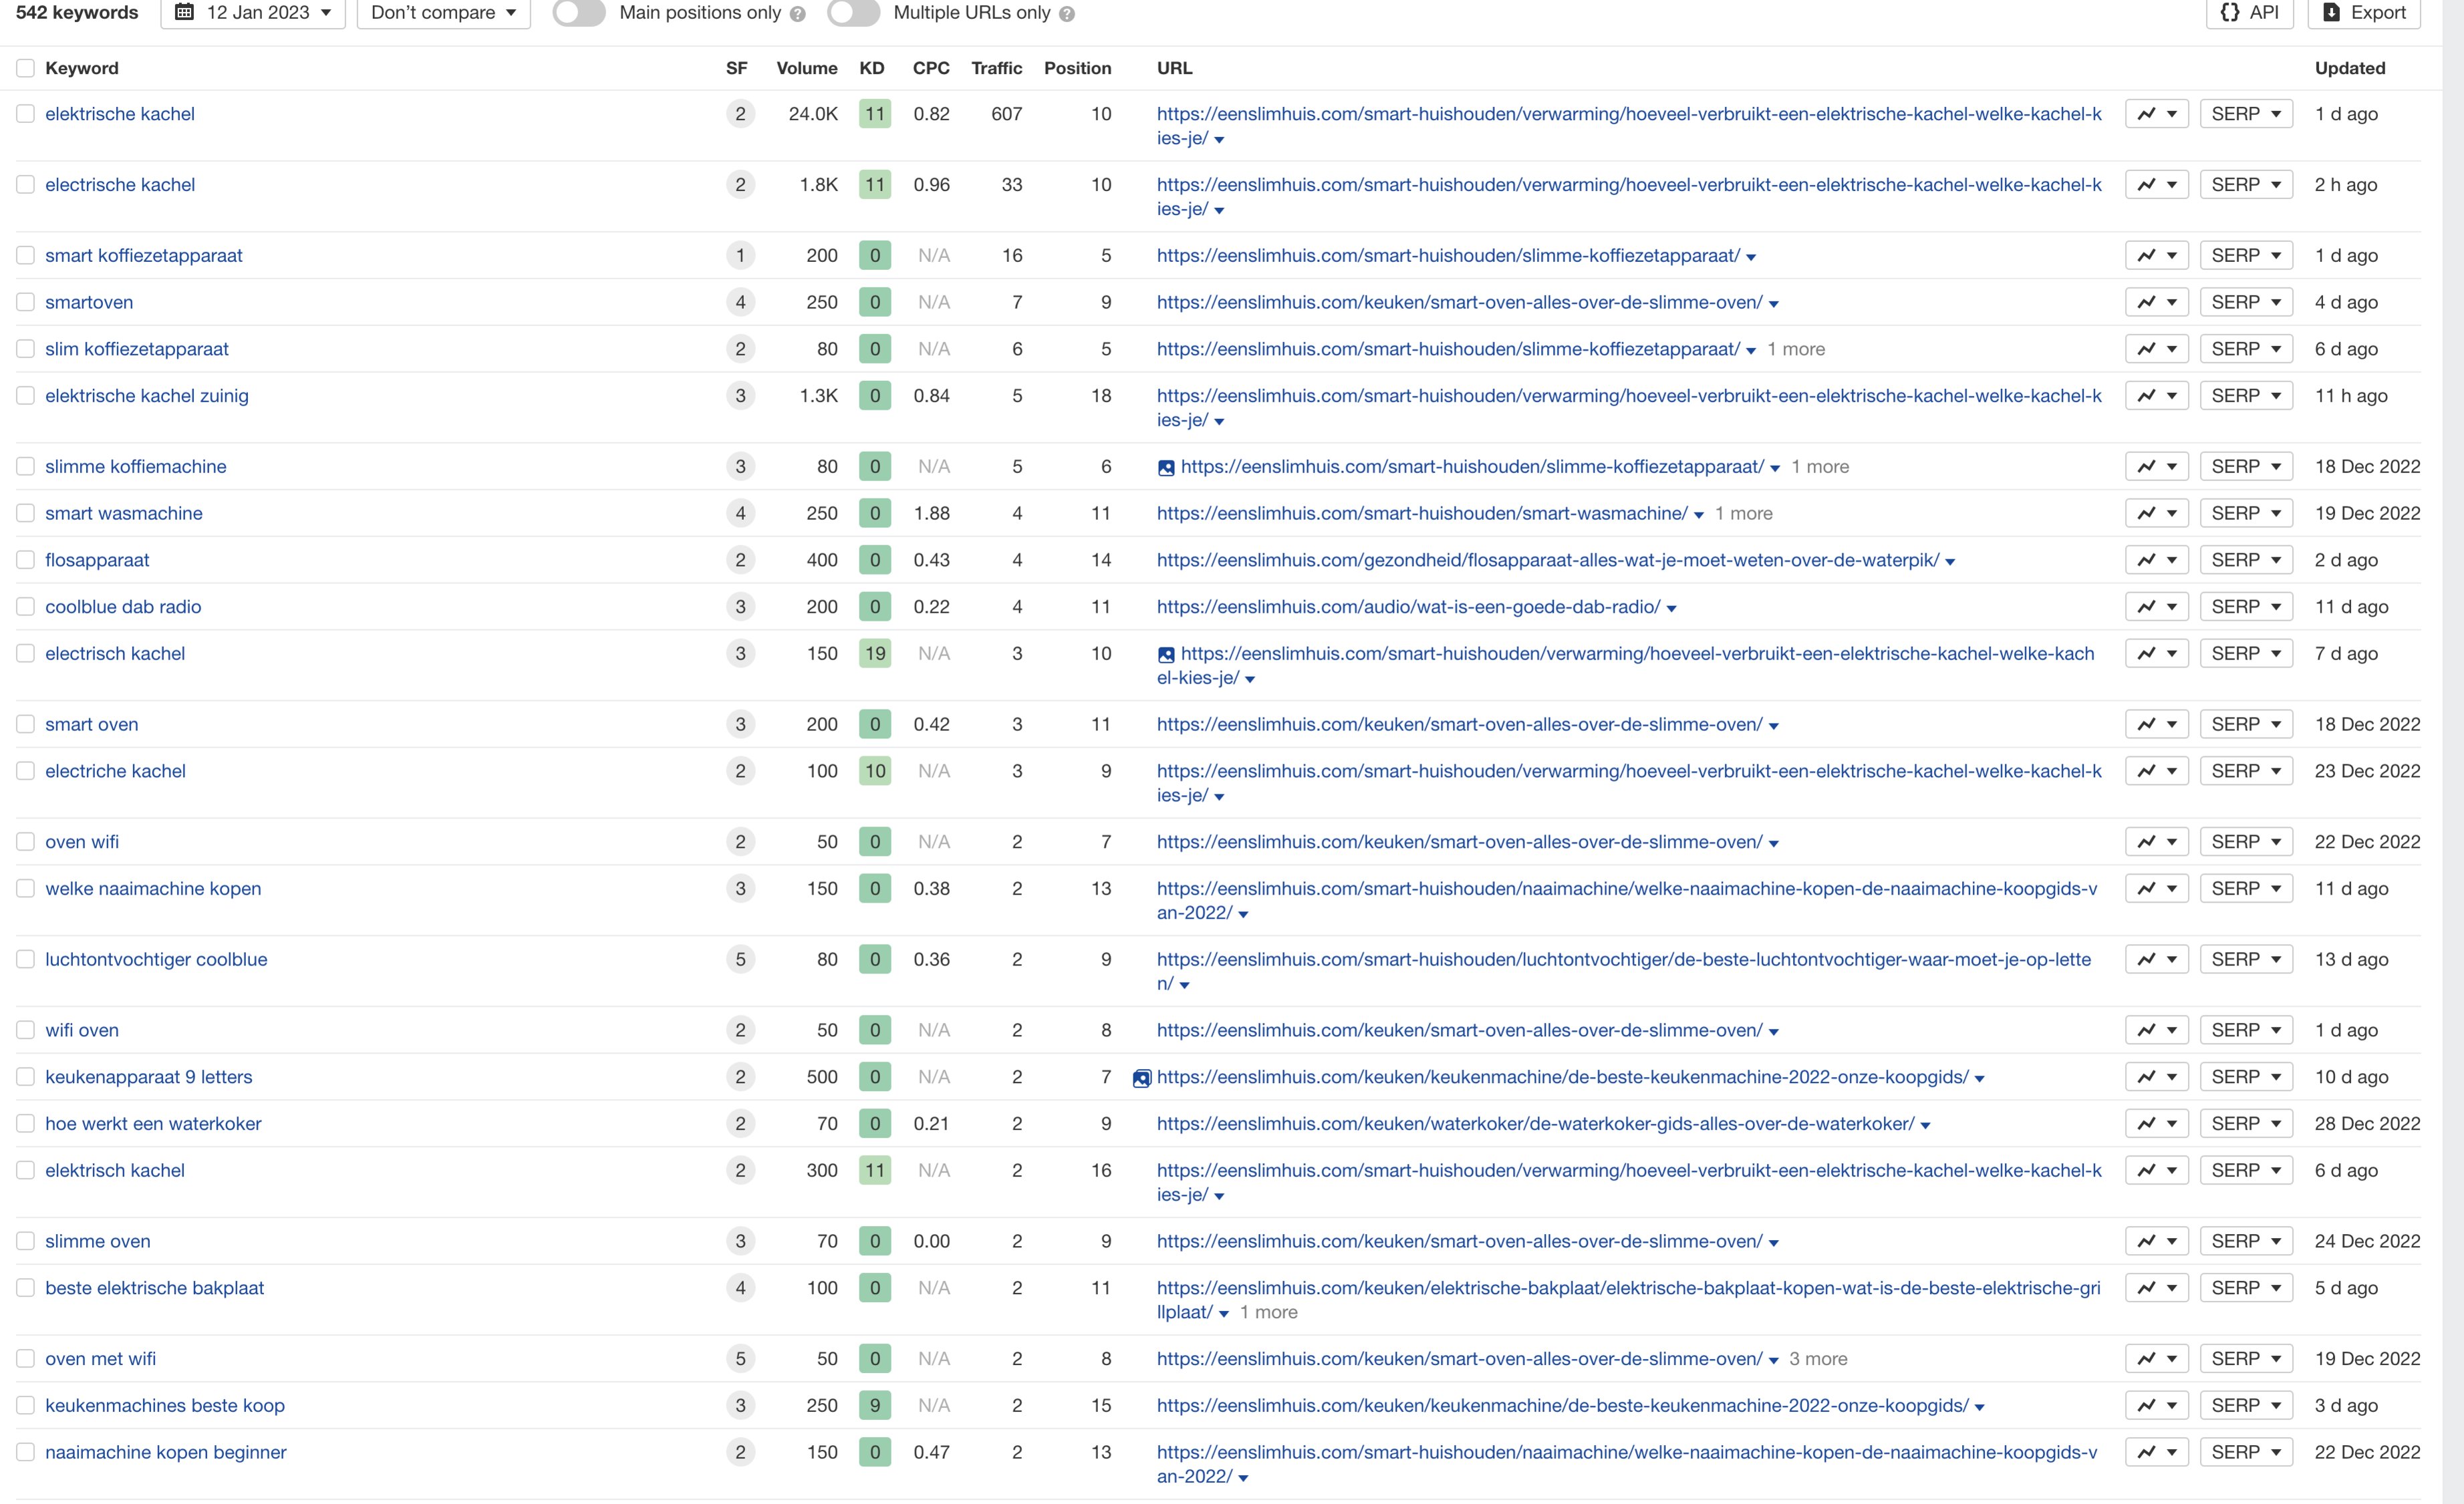
Task: Check the box for flosapparaat
Action: [25, 560]
